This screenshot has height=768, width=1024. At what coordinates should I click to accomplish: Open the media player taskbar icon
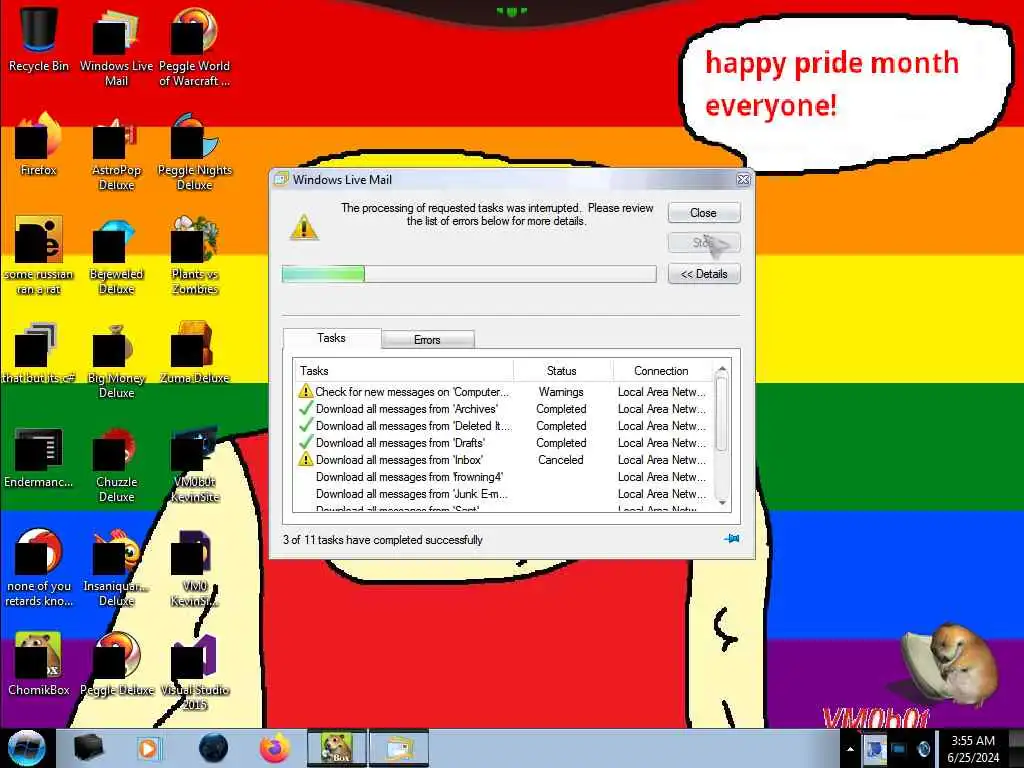tap(148, 748)
